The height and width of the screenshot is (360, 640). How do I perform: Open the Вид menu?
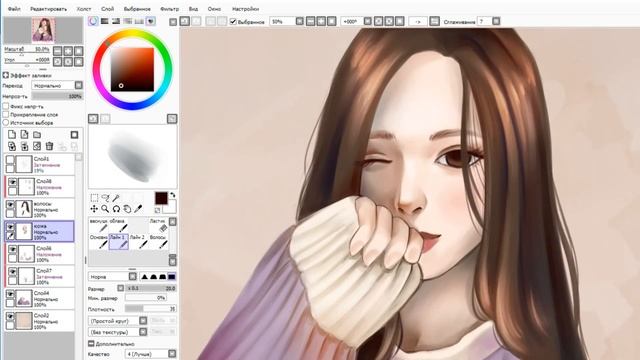click(193, 9)
